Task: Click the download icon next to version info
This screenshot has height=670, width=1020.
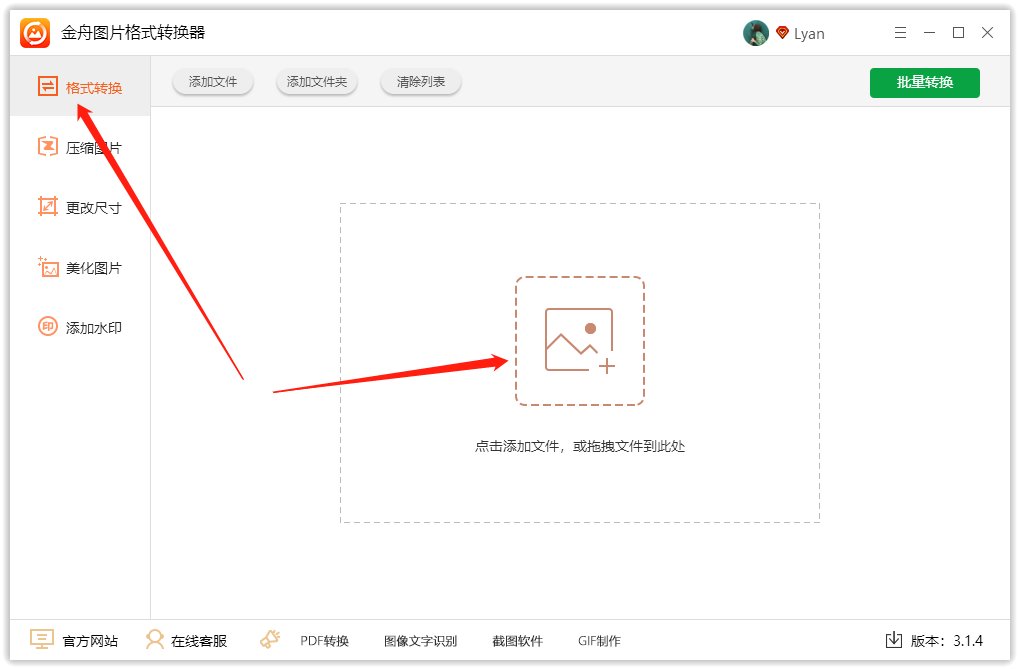Action: [894, 641]
